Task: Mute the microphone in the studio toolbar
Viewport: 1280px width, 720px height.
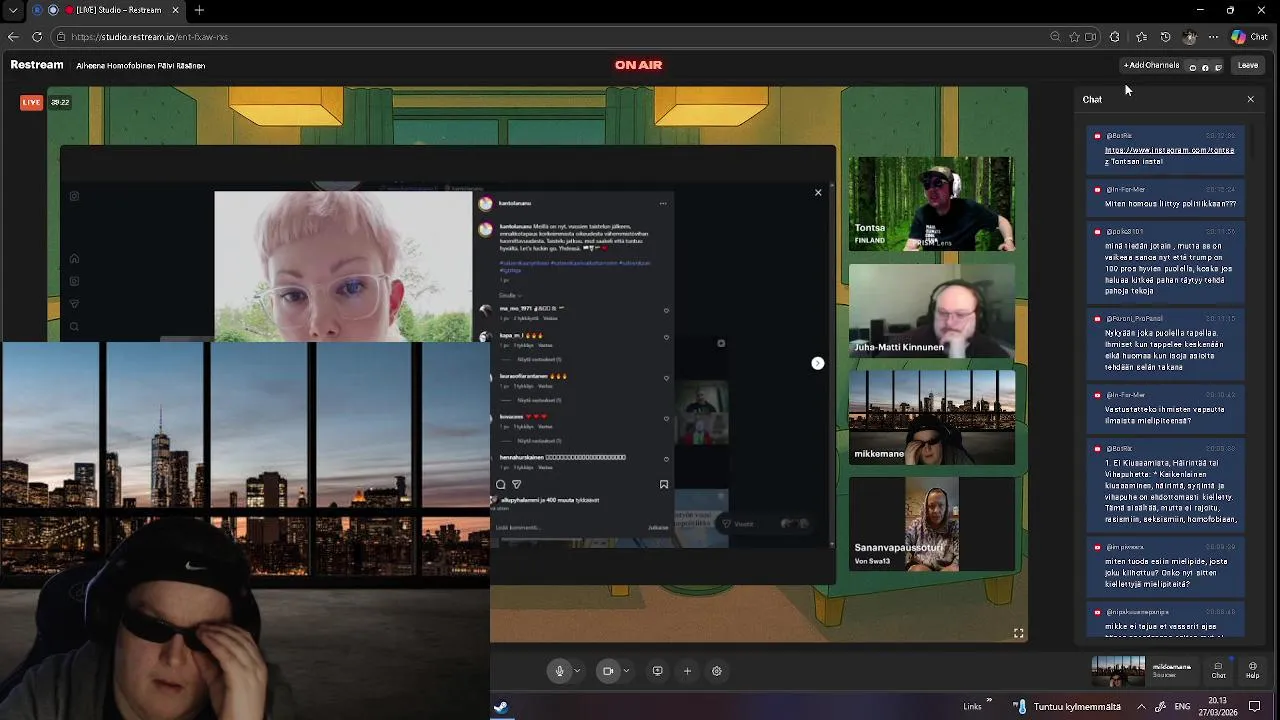Action: click(560, 671)
